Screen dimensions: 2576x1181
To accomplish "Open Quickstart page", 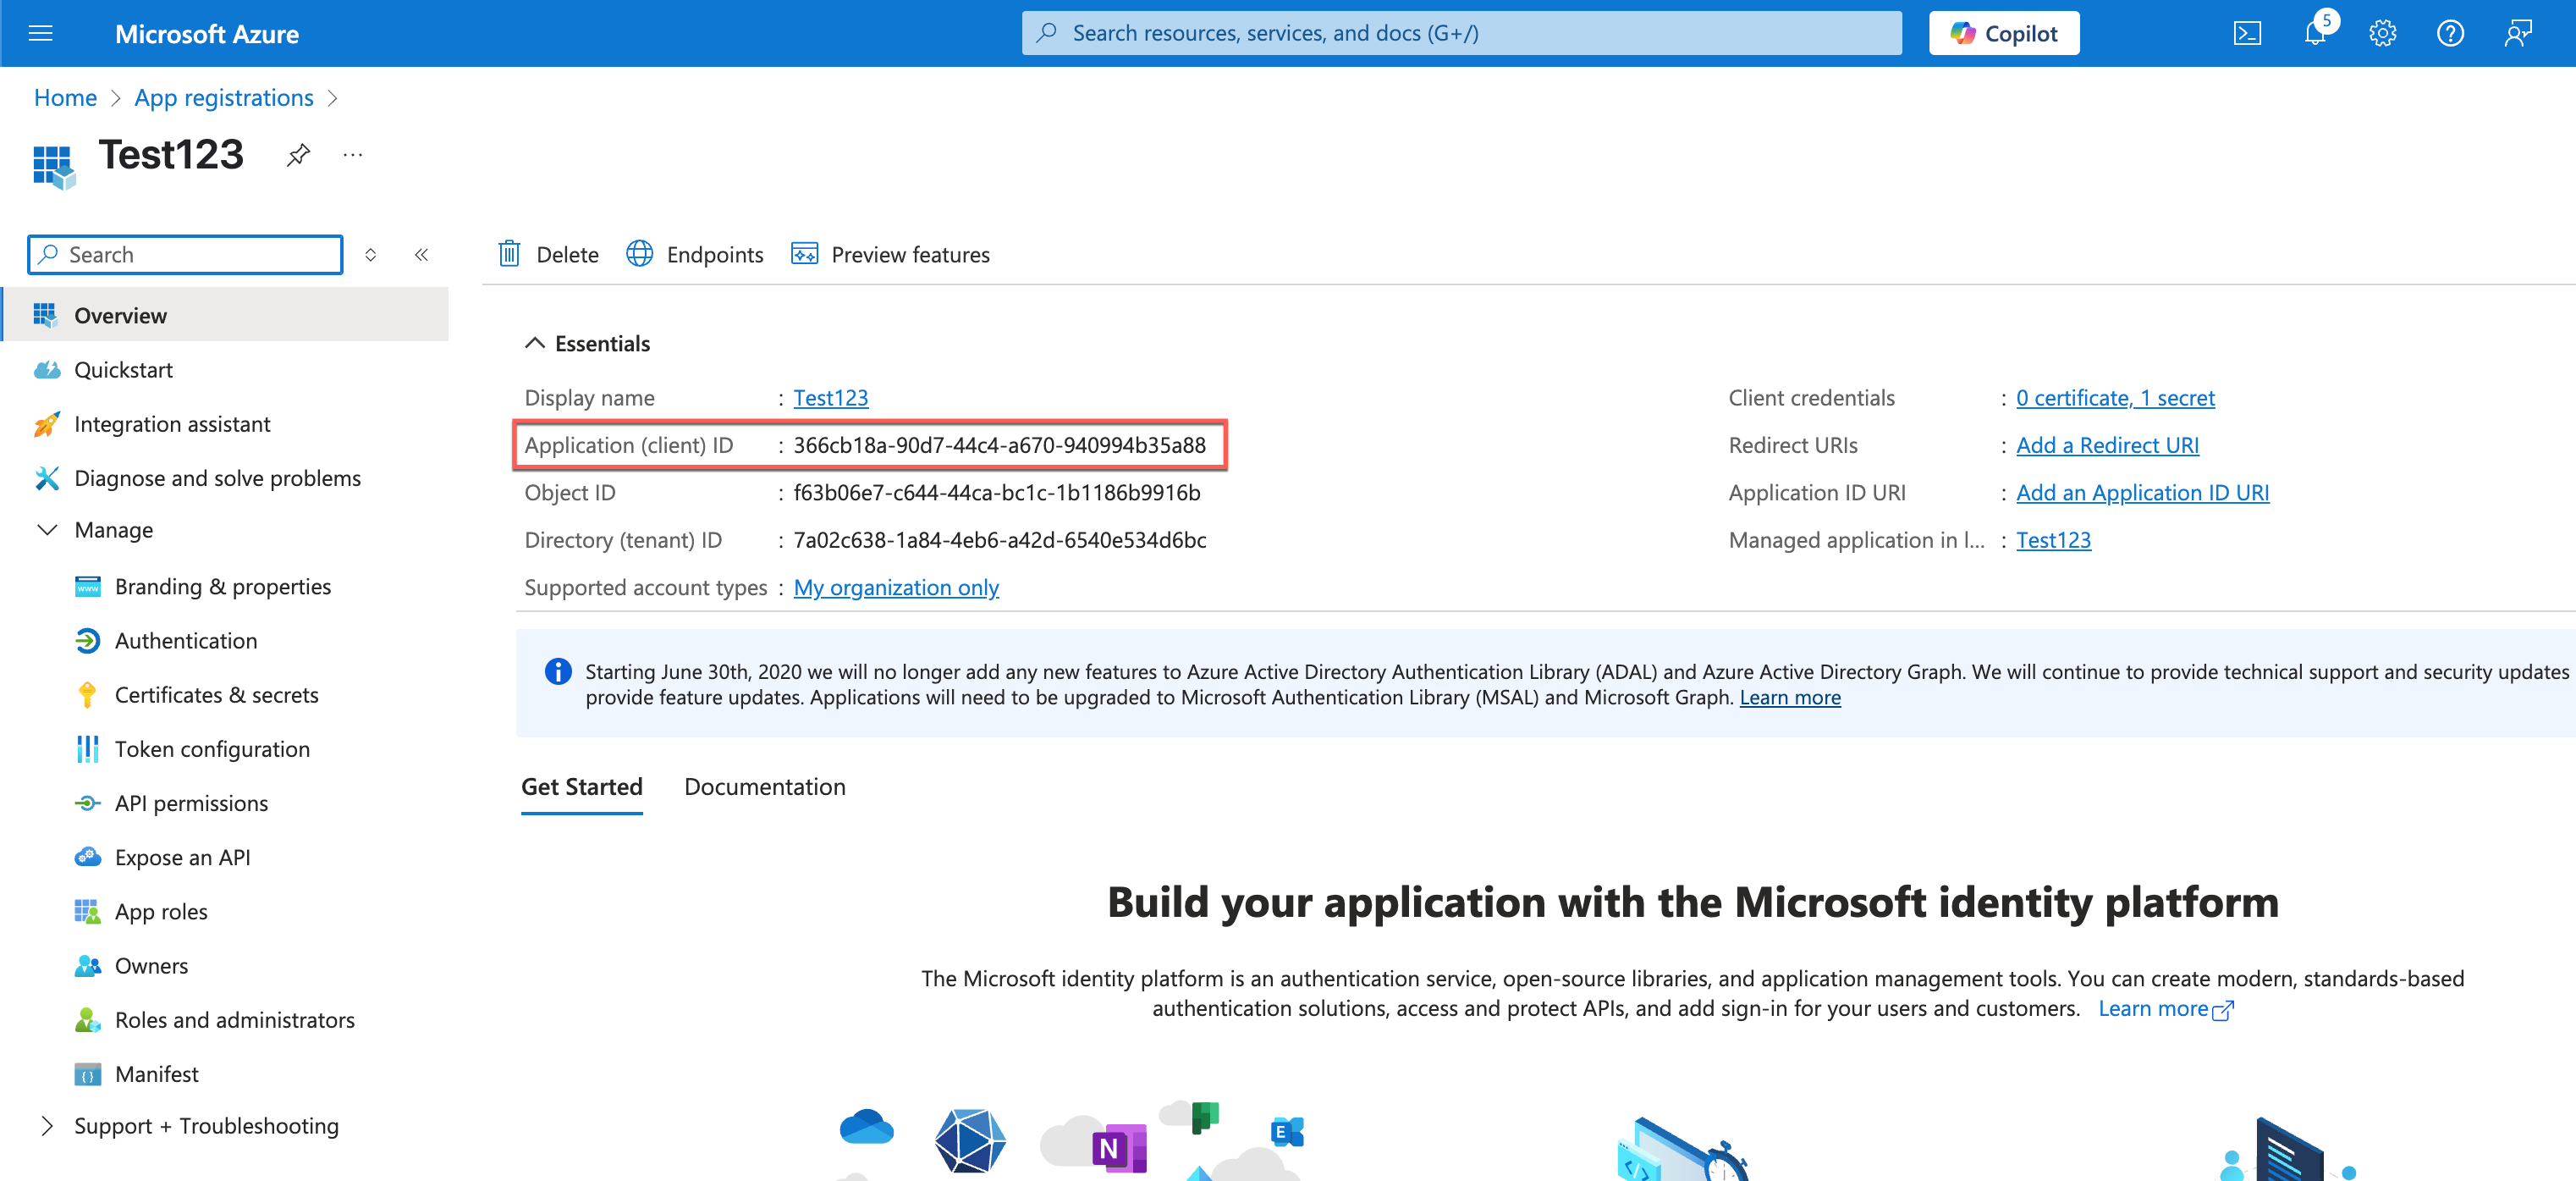I will point(123,370).
